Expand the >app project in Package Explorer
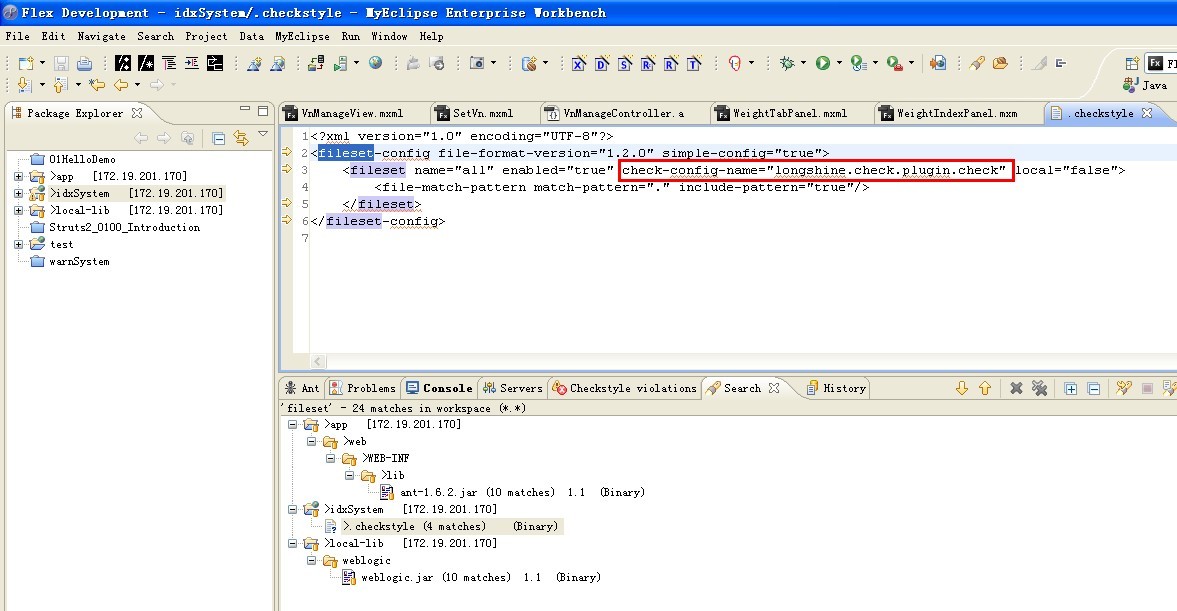Viewport: 1177px width, 611px height. [x=18, y=176]
